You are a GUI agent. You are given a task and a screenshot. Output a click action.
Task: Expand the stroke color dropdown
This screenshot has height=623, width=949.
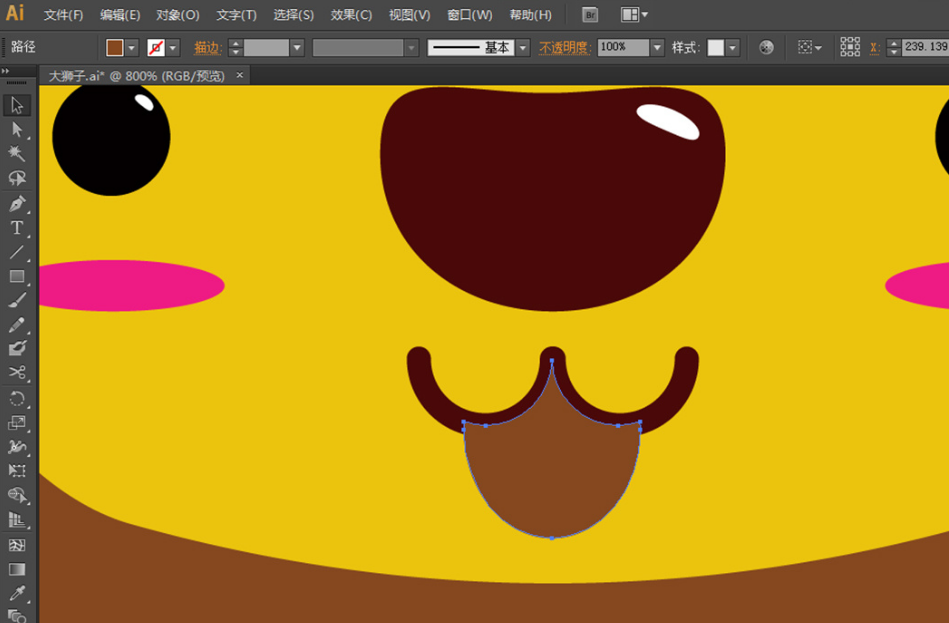(x=173, y=48)
